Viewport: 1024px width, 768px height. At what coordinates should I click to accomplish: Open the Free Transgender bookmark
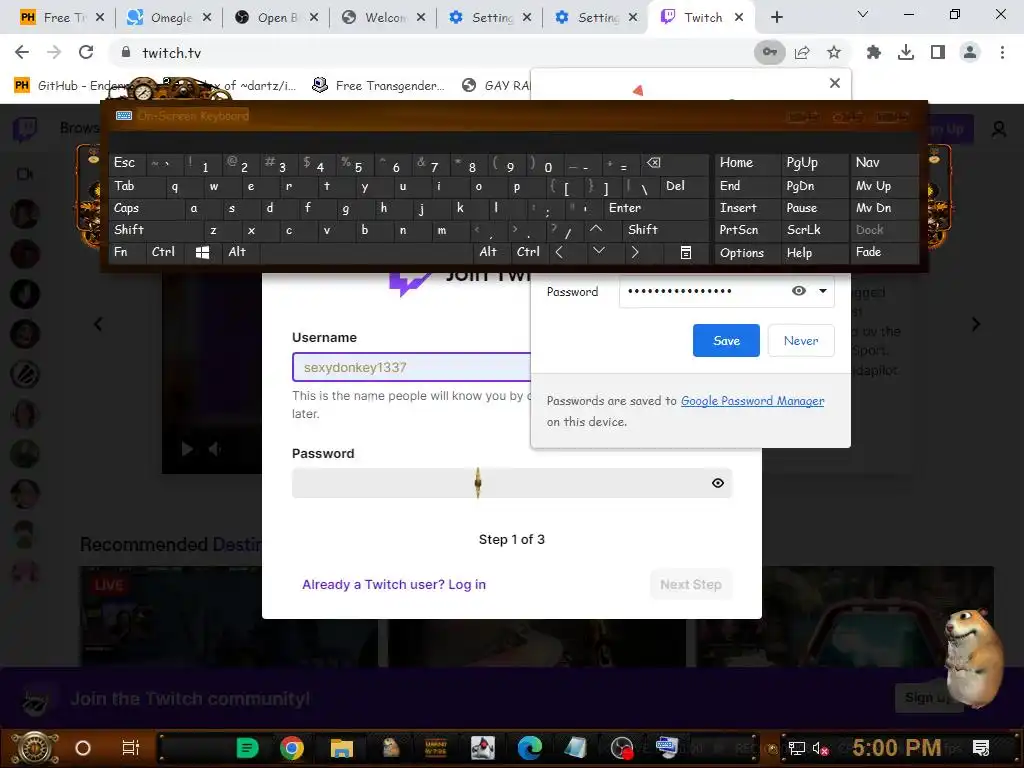point(379,86)
